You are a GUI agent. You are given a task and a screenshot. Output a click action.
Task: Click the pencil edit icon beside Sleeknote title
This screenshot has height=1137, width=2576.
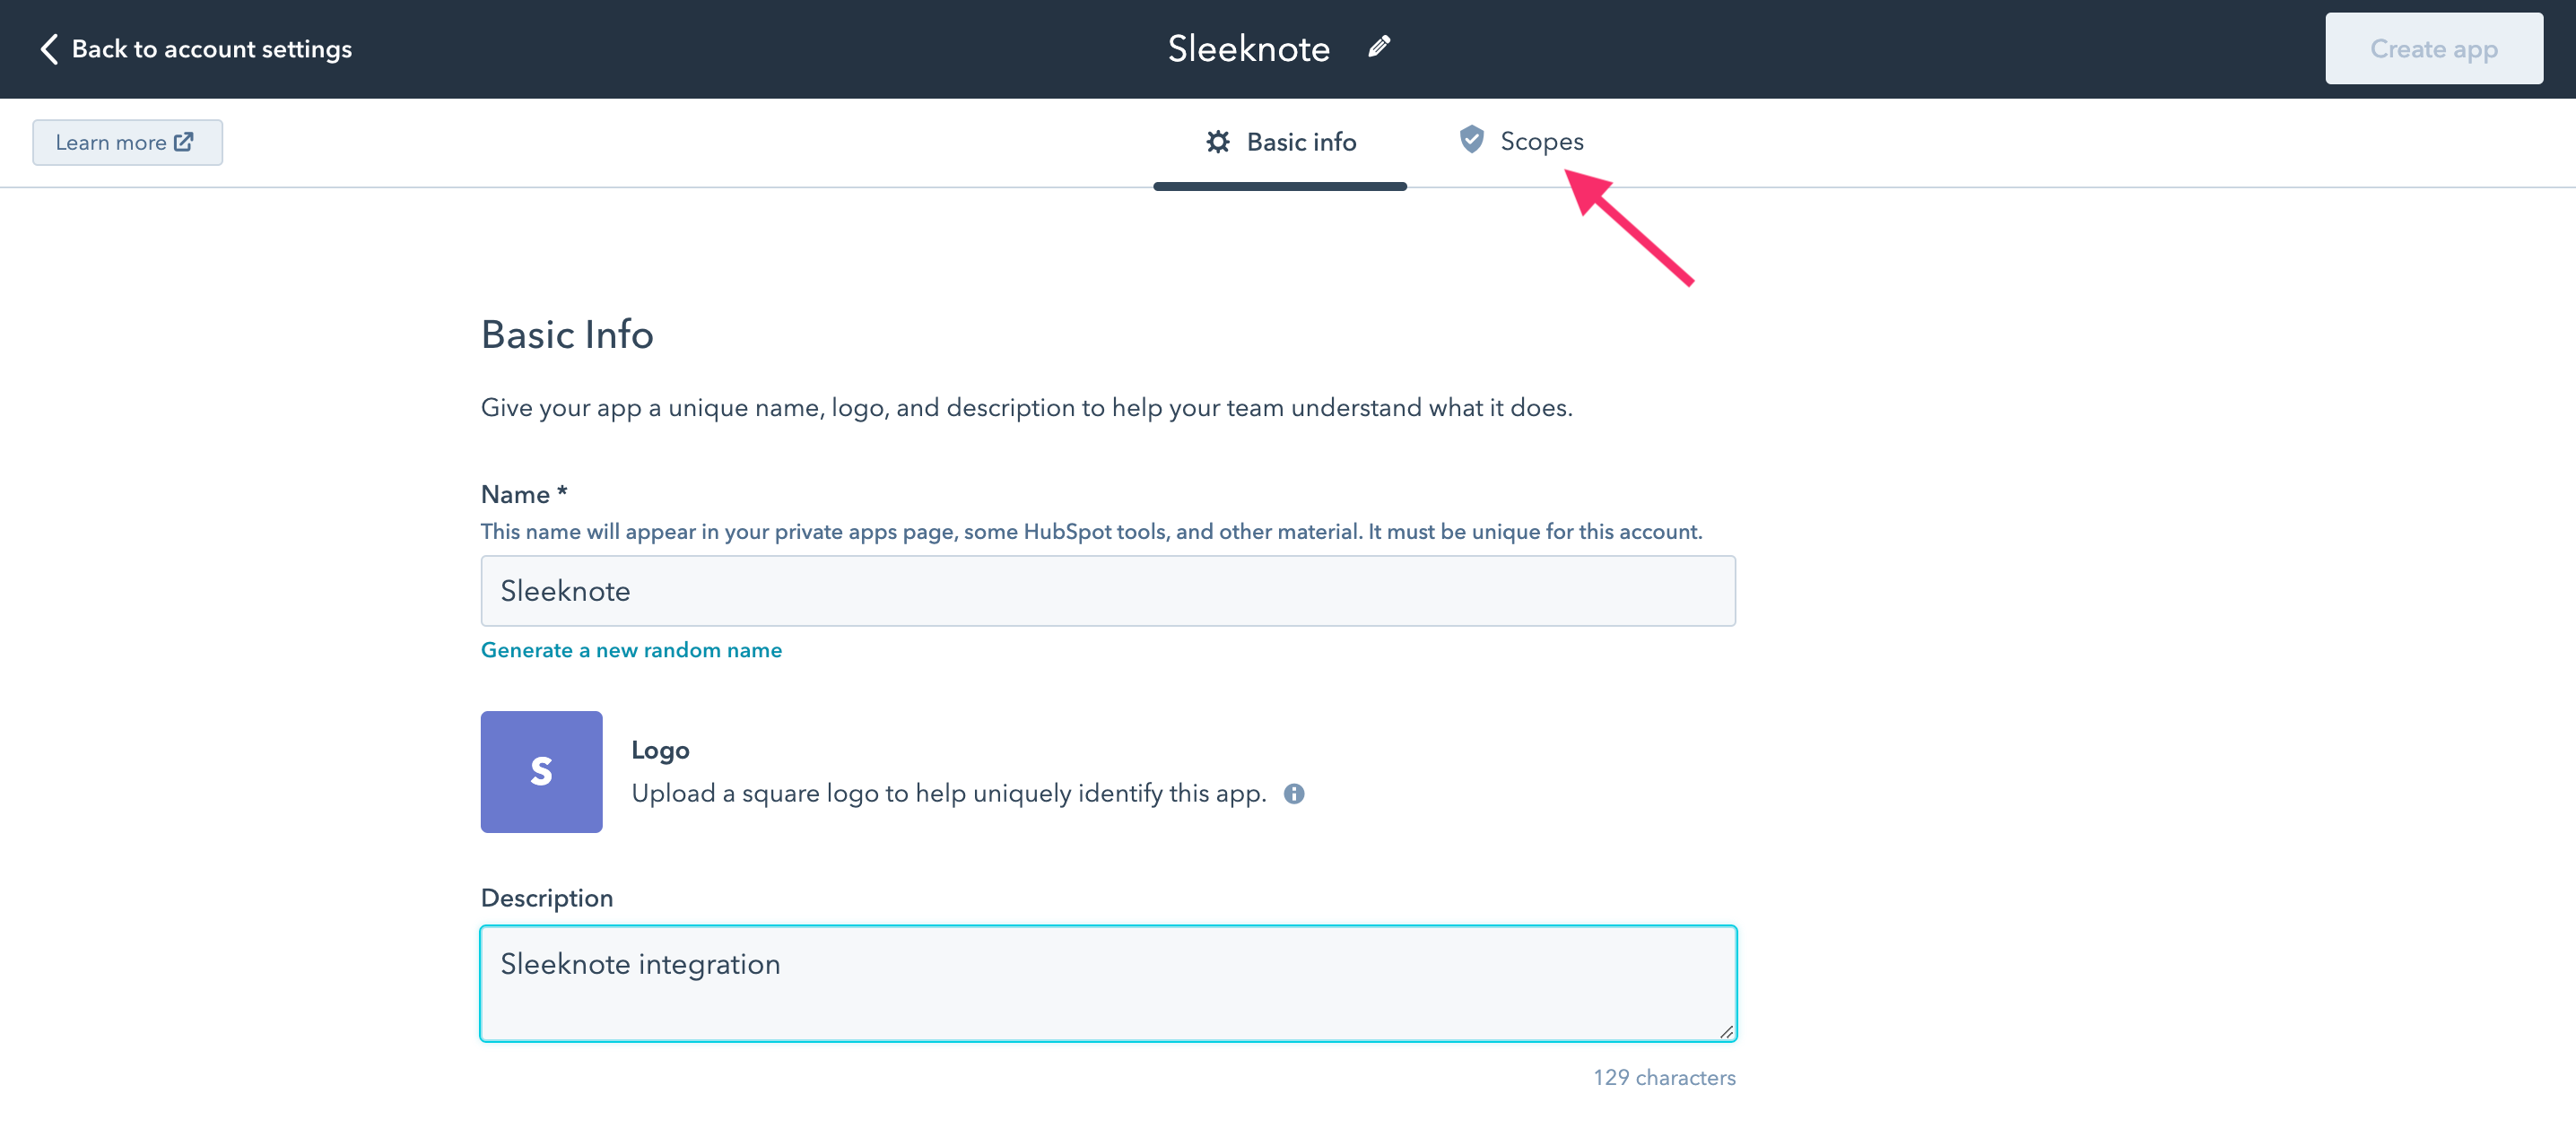[1379, 47]
